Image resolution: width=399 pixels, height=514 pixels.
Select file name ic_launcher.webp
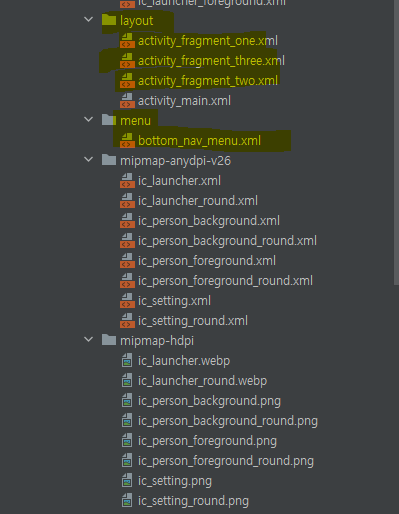[184, 361]
